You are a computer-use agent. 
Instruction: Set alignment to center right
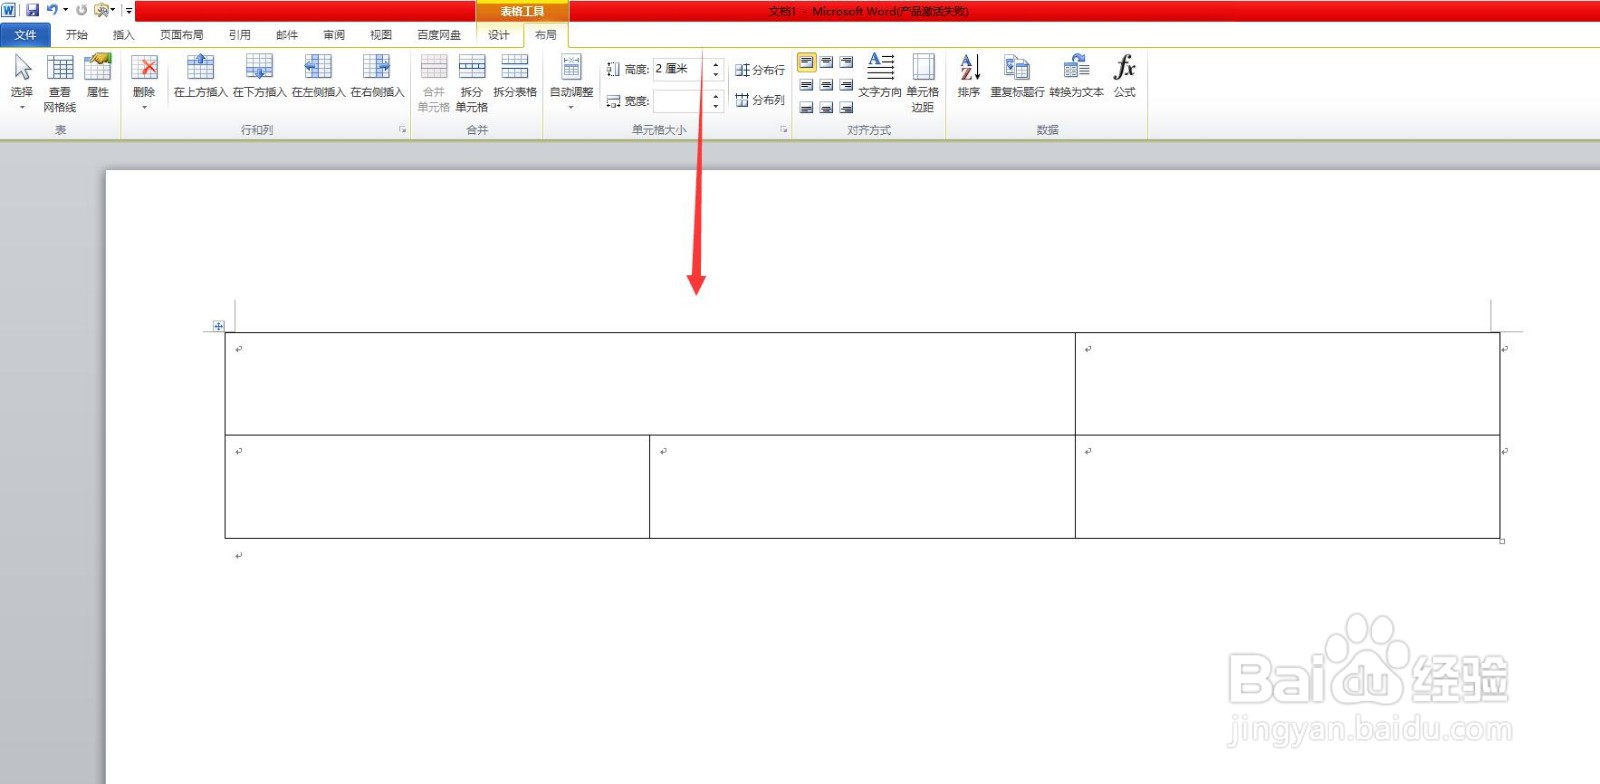846,85
